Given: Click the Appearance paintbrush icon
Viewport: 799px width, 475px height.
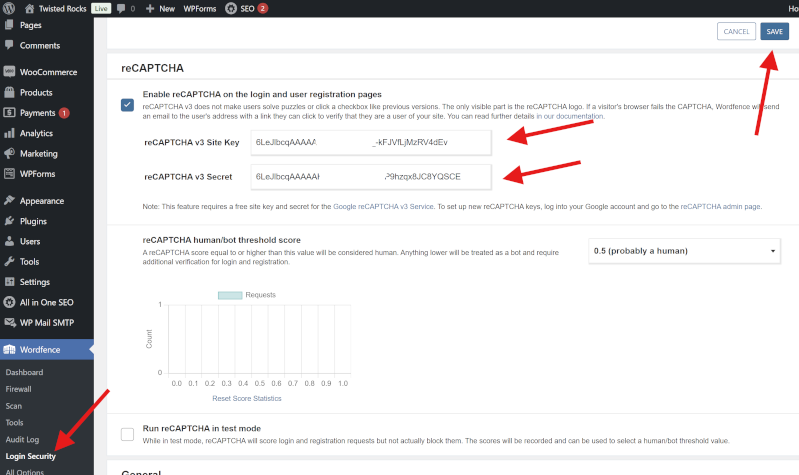Looking at the screenshot, I should coord(9,200).
